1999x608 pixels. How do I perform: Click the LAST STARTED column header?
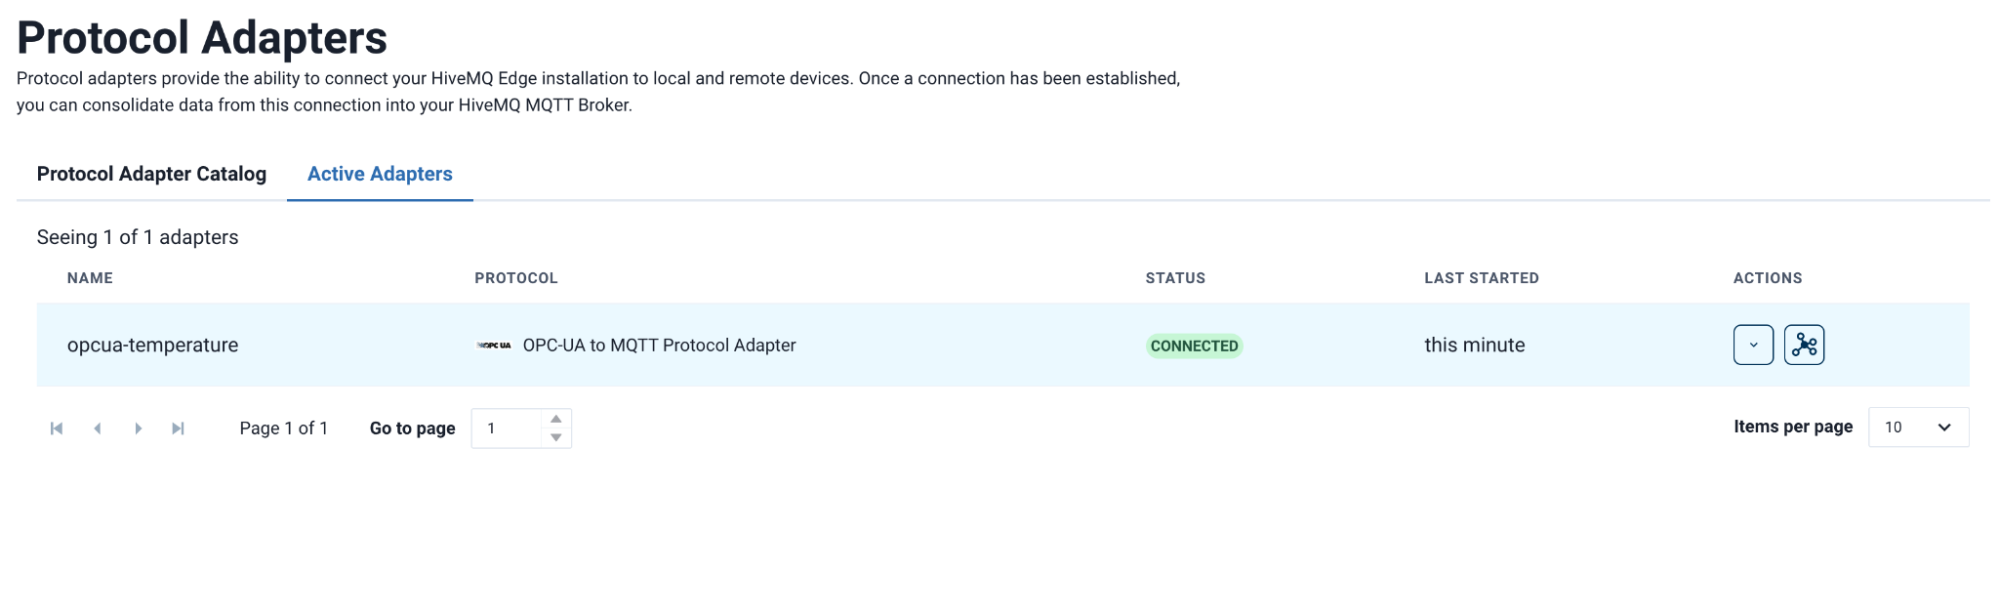click(x=1481, y=278)
